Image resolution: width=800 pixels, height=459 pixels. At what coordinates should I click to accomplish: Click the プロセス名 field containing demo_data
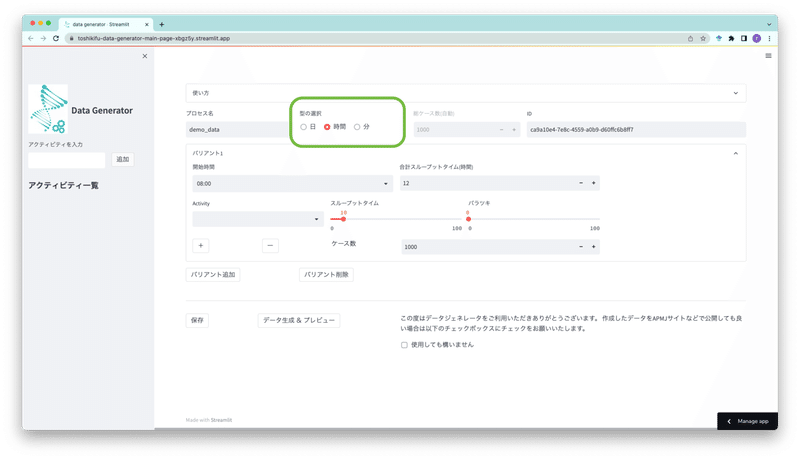tap(238, 130)
